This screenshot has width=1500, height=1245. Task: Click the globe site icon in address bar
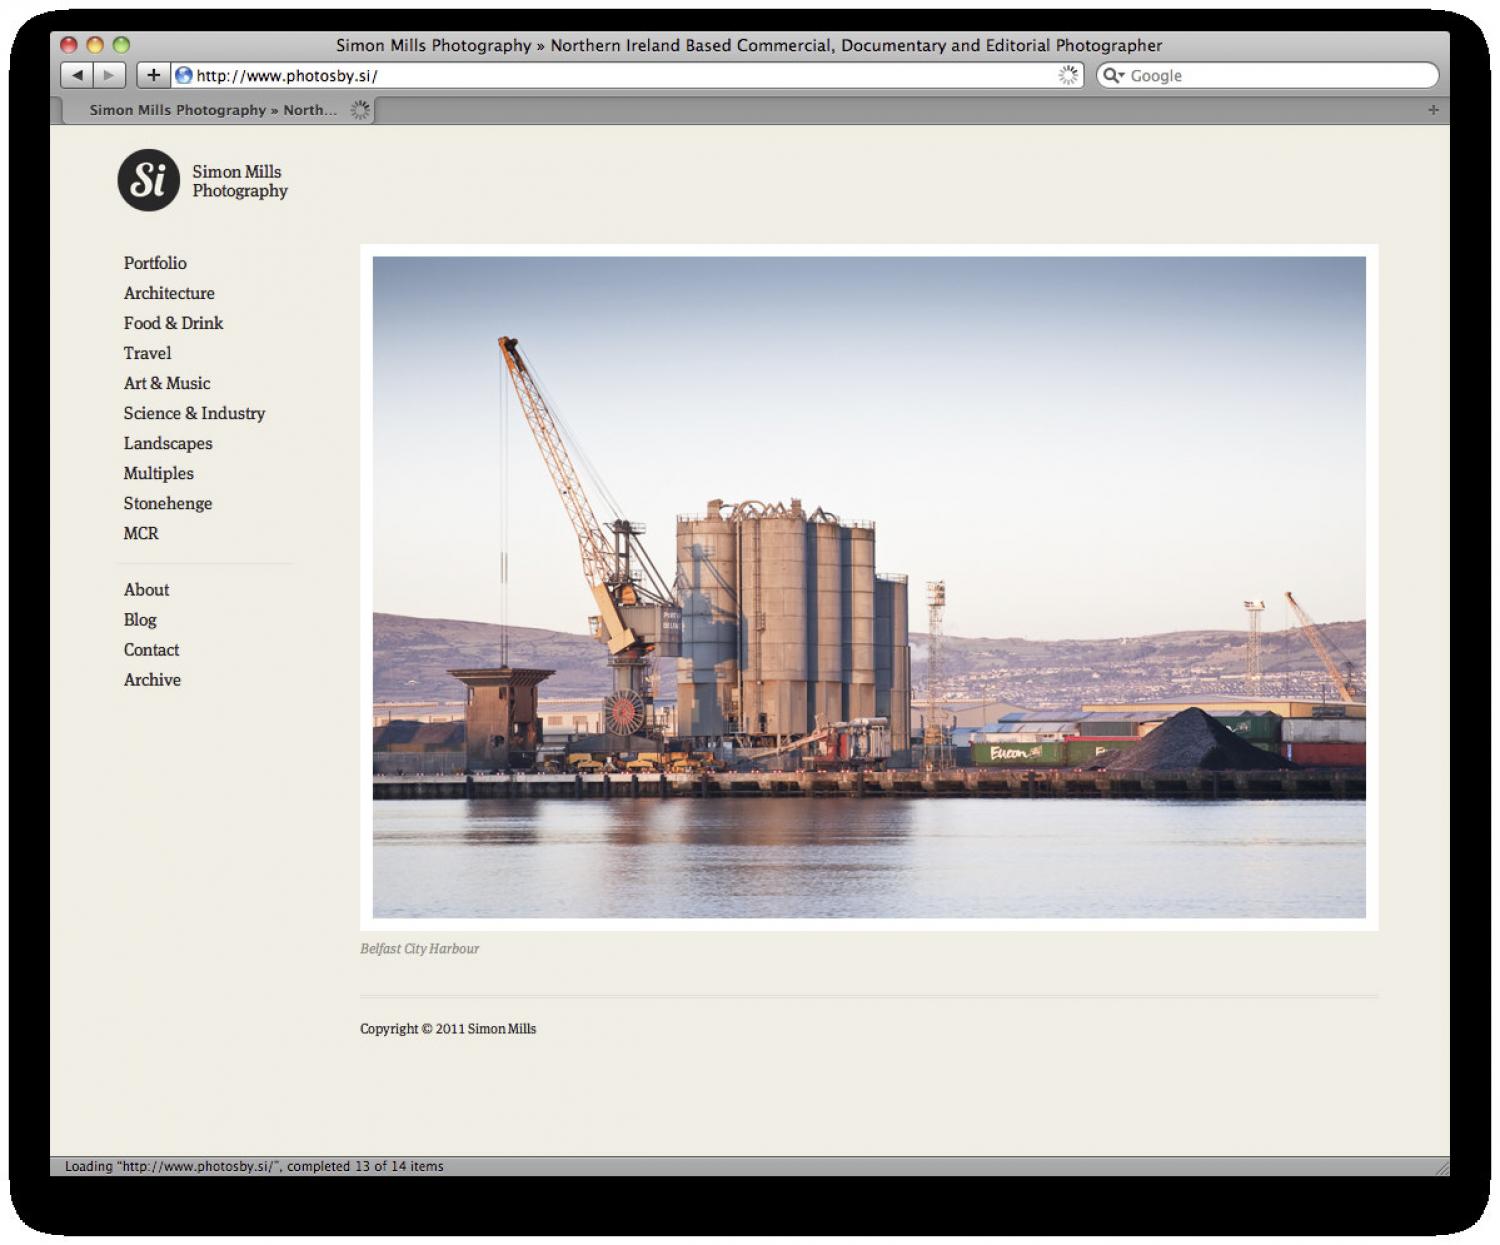(184, 75)
